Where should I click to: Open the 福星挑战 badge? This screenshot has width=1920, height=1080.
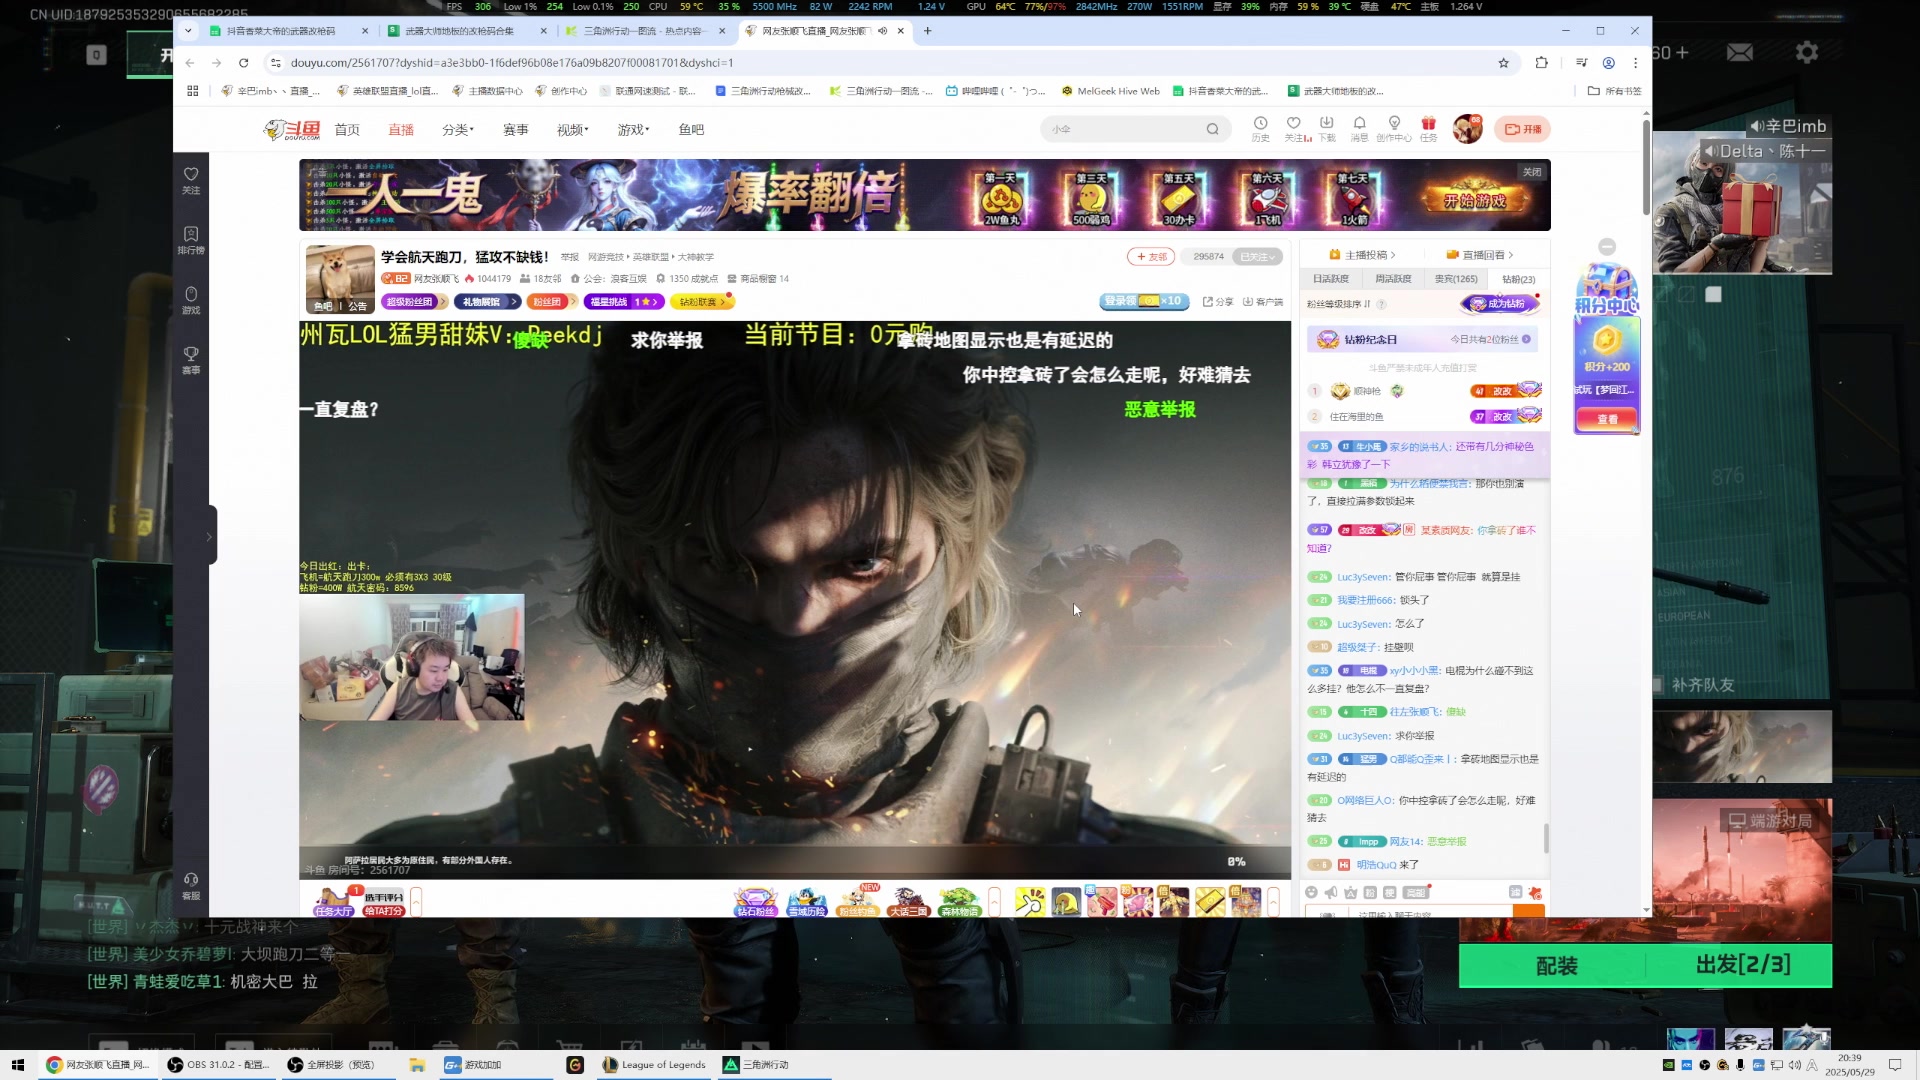pos(624,301)
